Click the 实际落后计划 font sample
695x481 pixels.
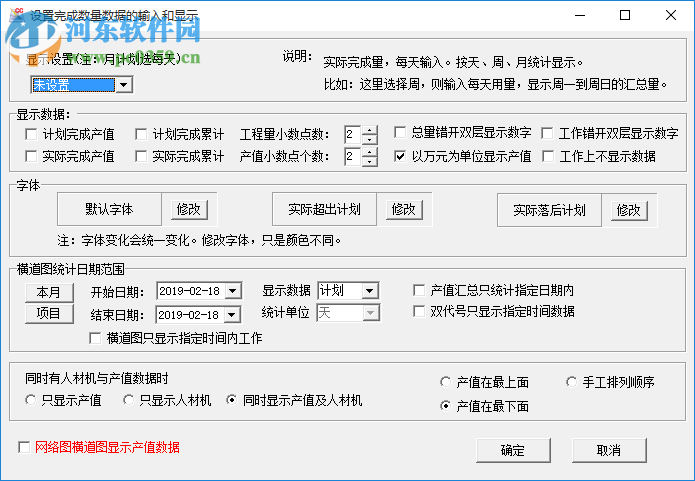pos(549,210)
